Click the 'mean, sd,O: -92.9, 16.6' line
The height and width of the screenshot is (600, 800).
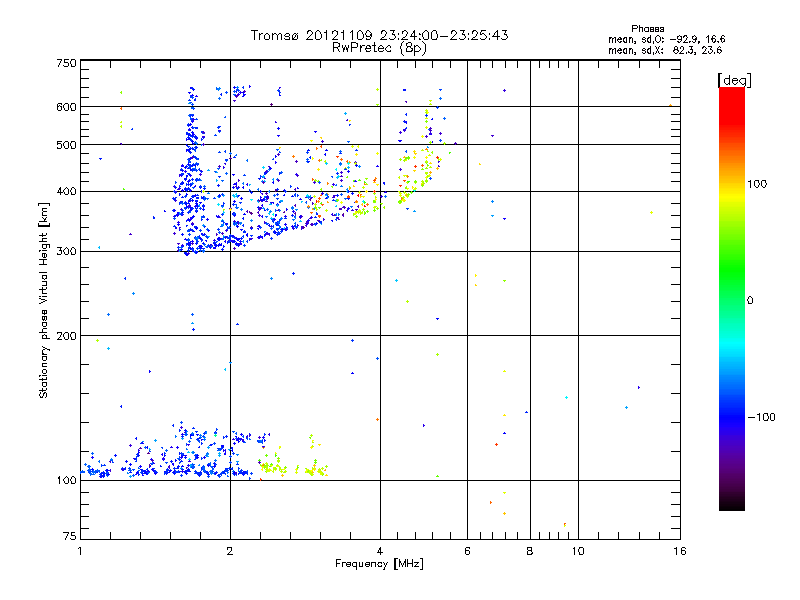666,39
